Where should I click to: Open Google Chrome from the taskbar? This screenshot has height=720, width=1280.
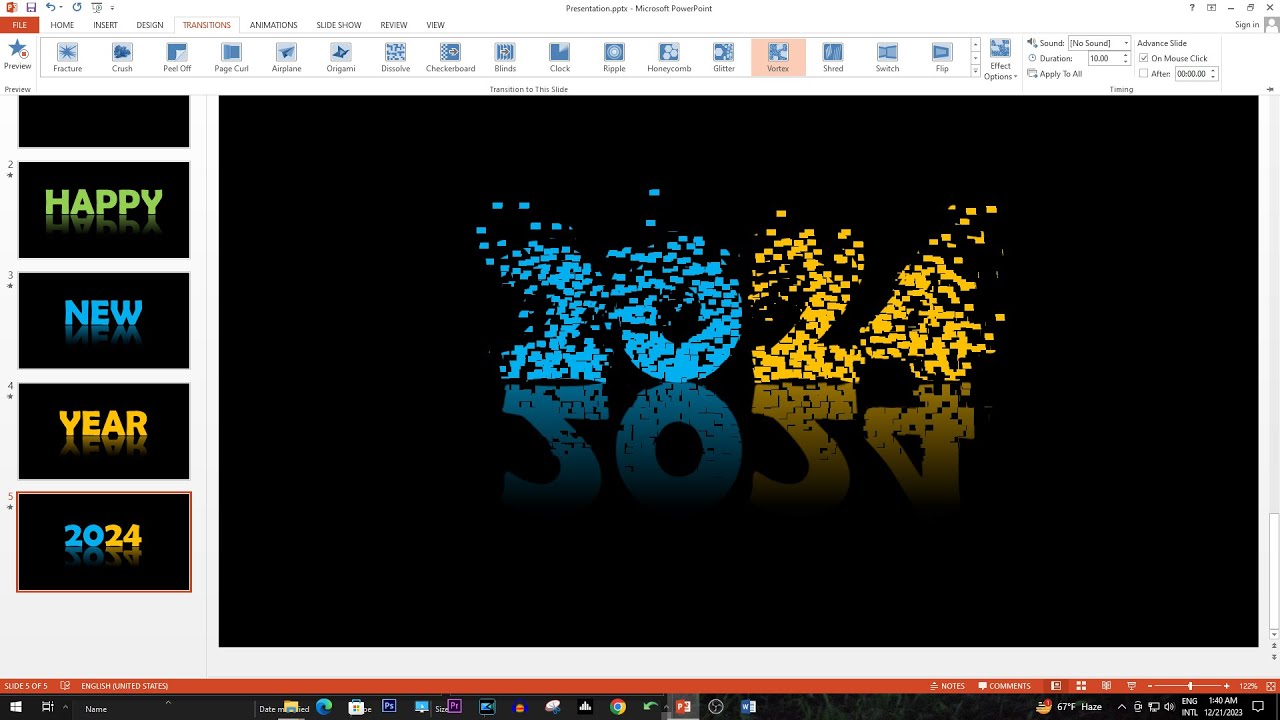tap(618, 707)
